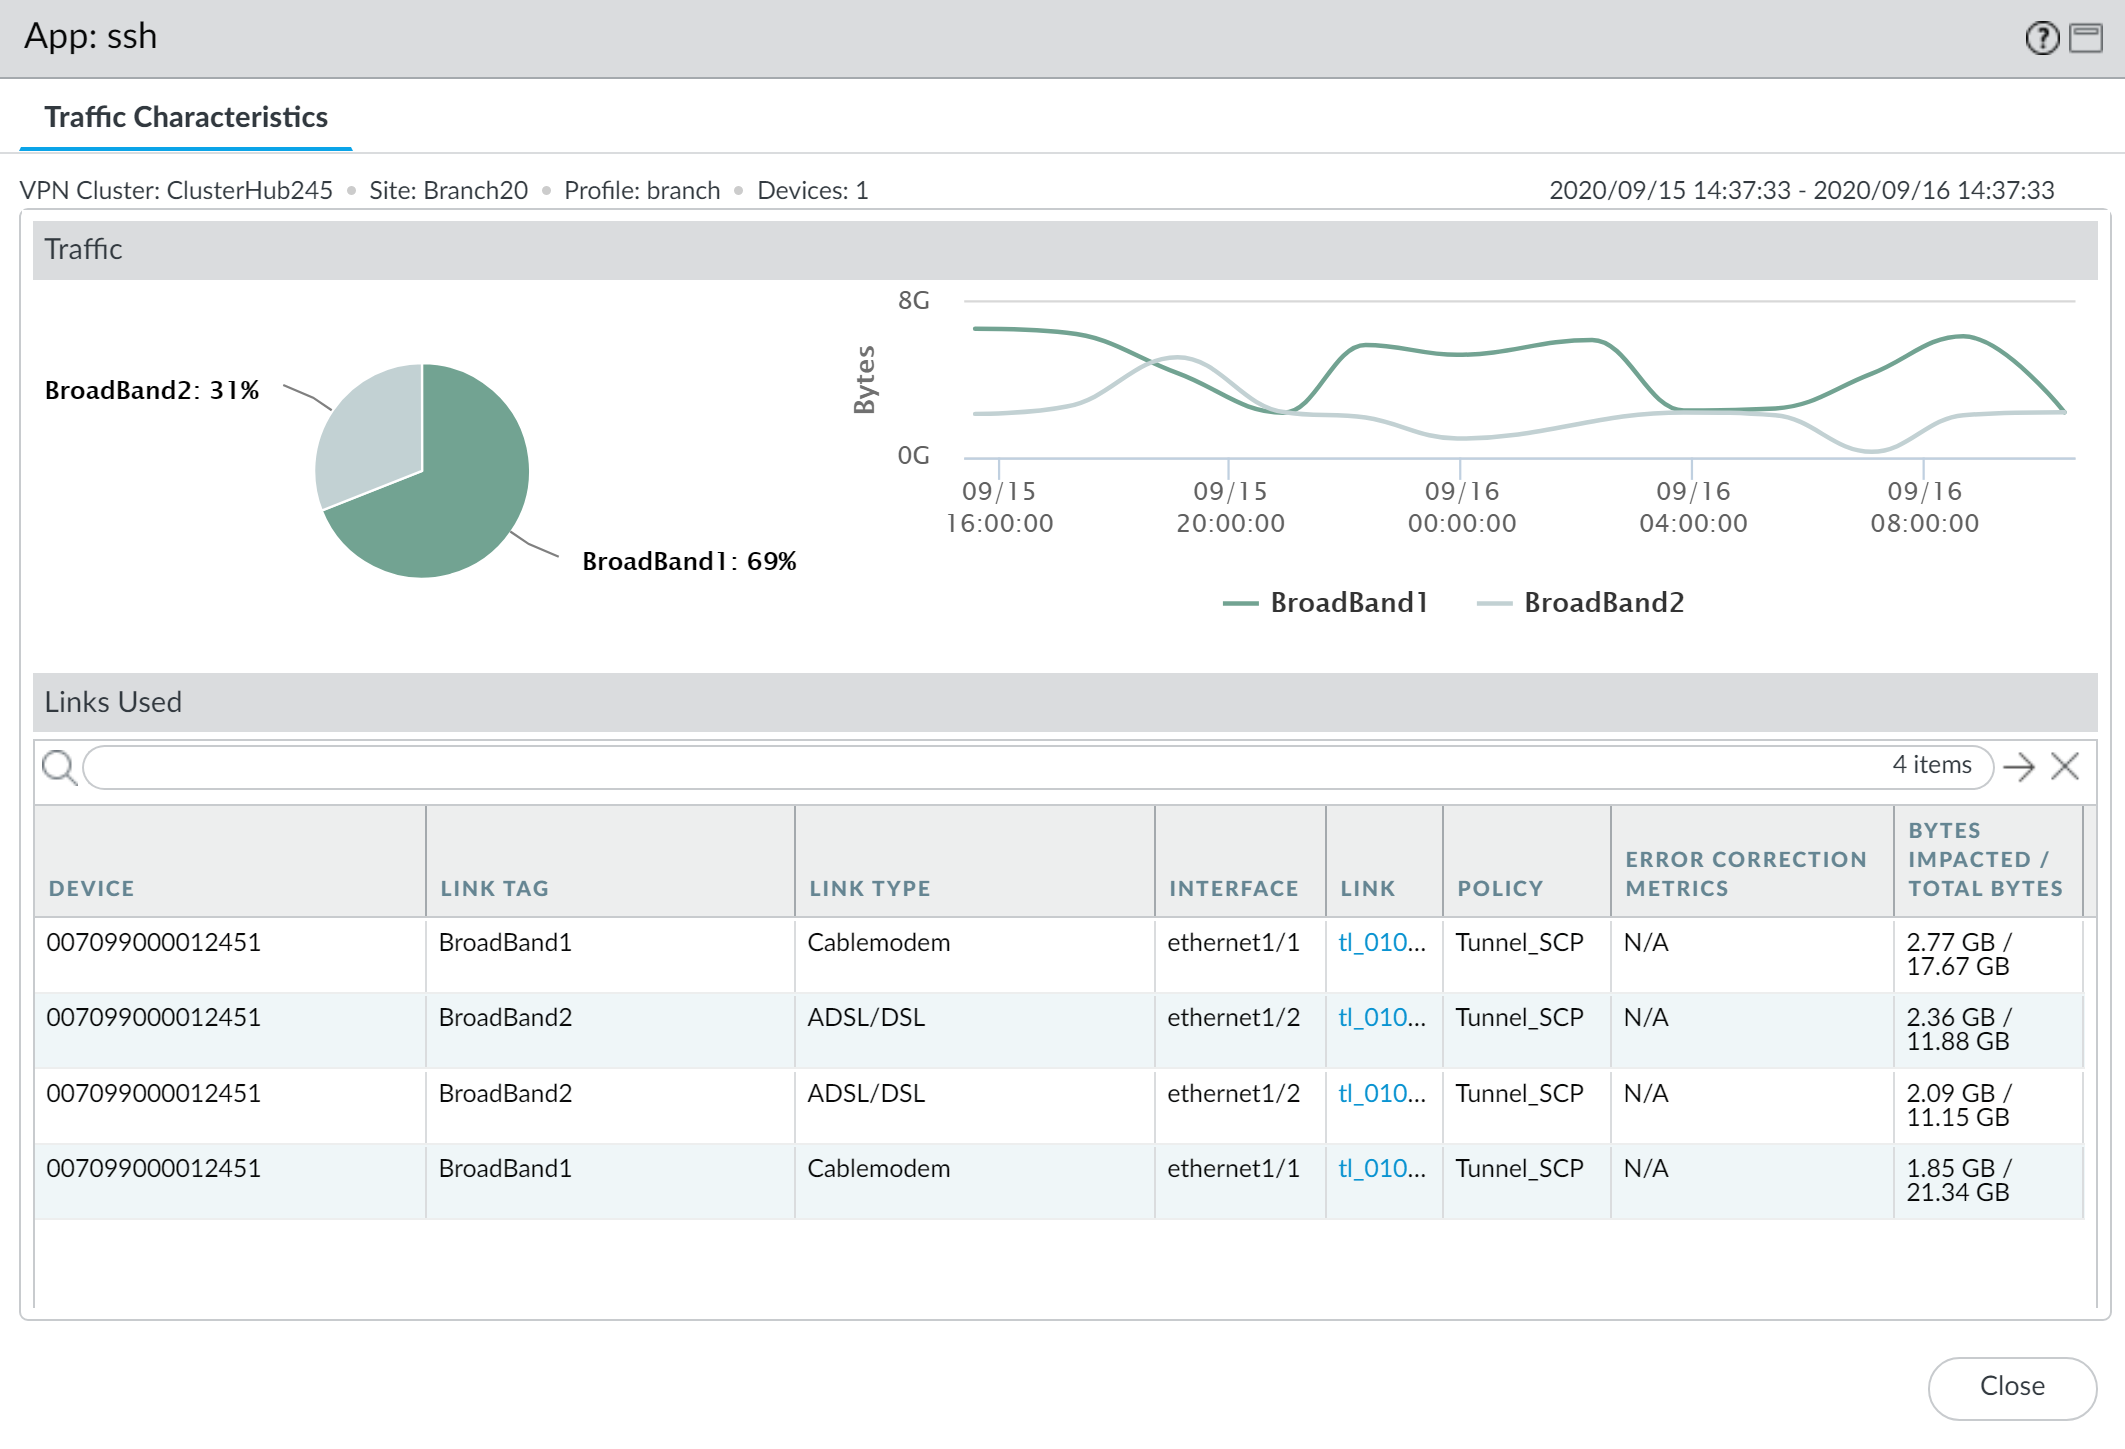Viewport: 2125px width, 1449px height.
Task: Open the help question mark icon
Action: (2041, 38)
